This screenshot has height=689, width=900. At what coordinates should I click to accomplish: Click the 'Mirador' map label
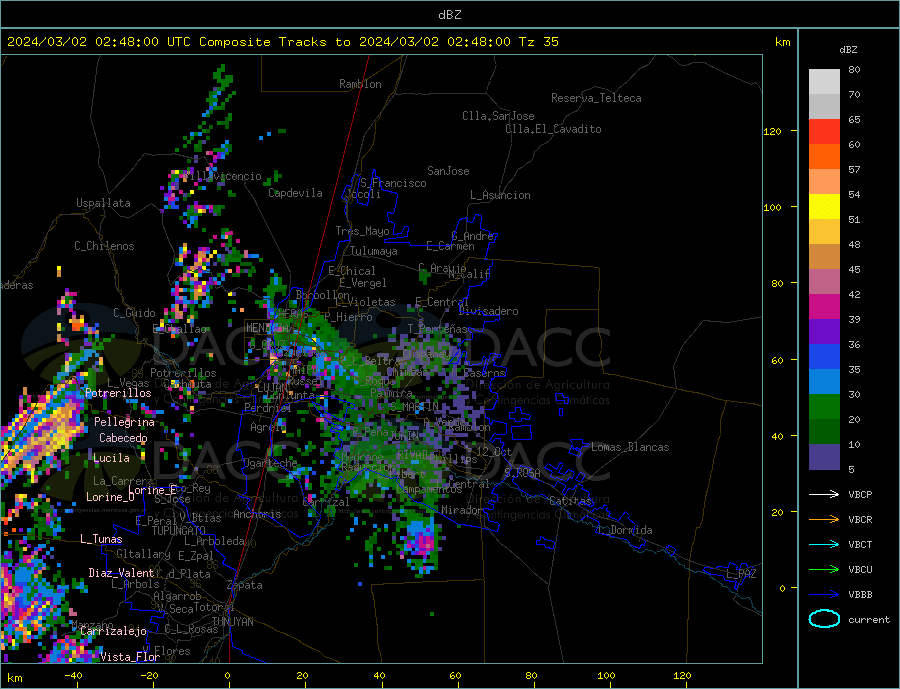pyautogui.click(x=461, y=510)
